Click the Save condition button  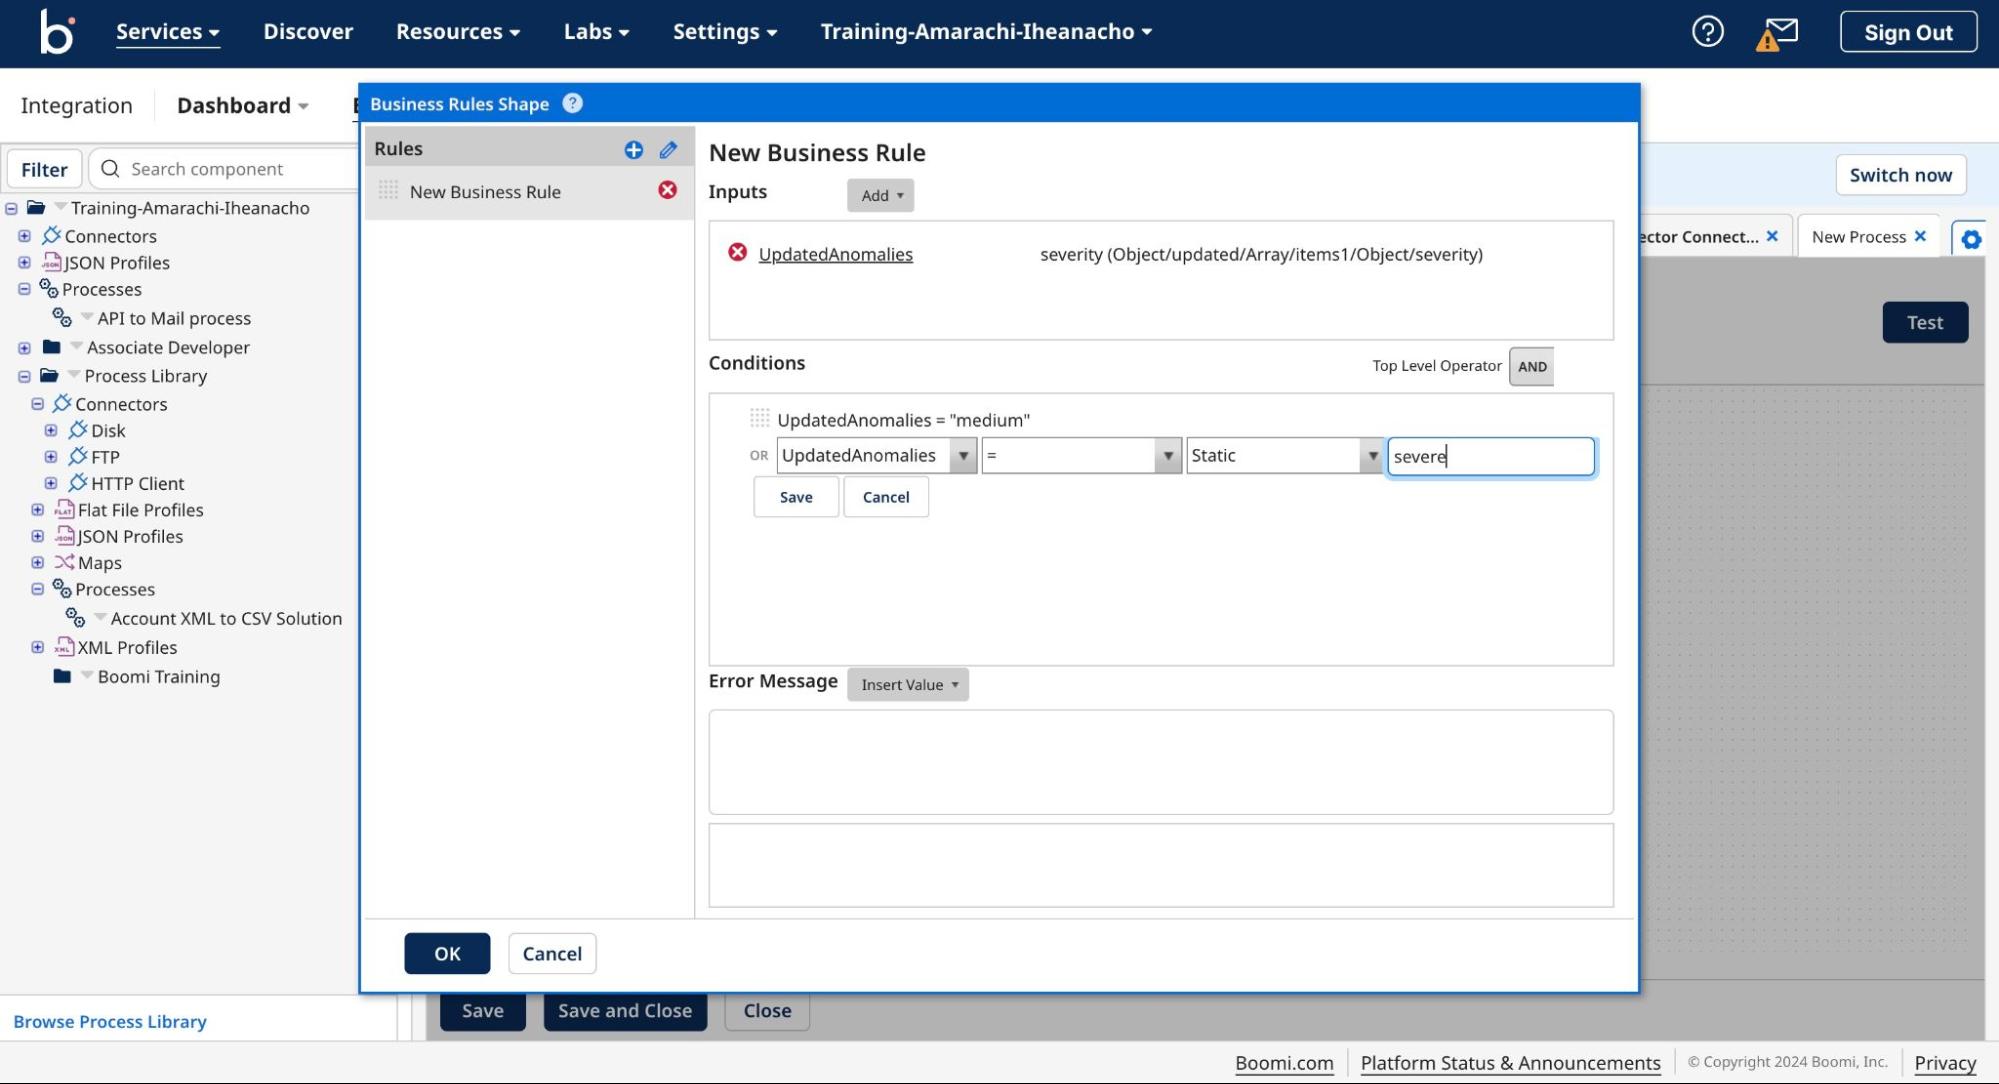795,495
